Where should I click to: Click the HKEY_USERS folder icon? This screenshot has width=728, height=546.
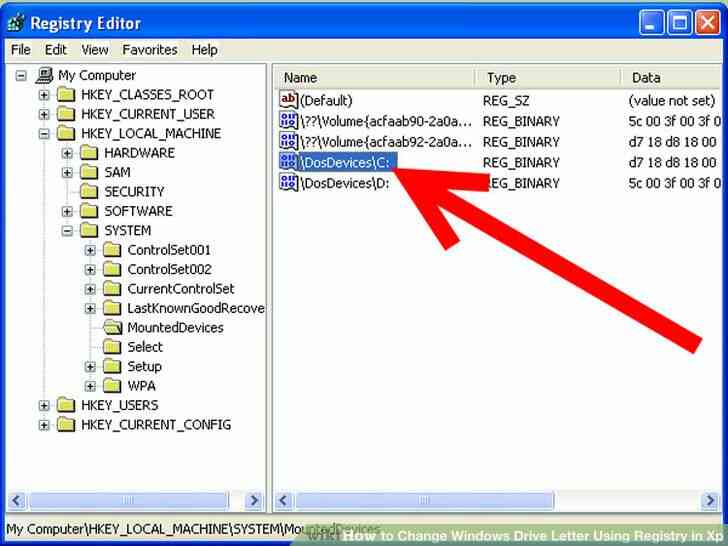point(66,406)
